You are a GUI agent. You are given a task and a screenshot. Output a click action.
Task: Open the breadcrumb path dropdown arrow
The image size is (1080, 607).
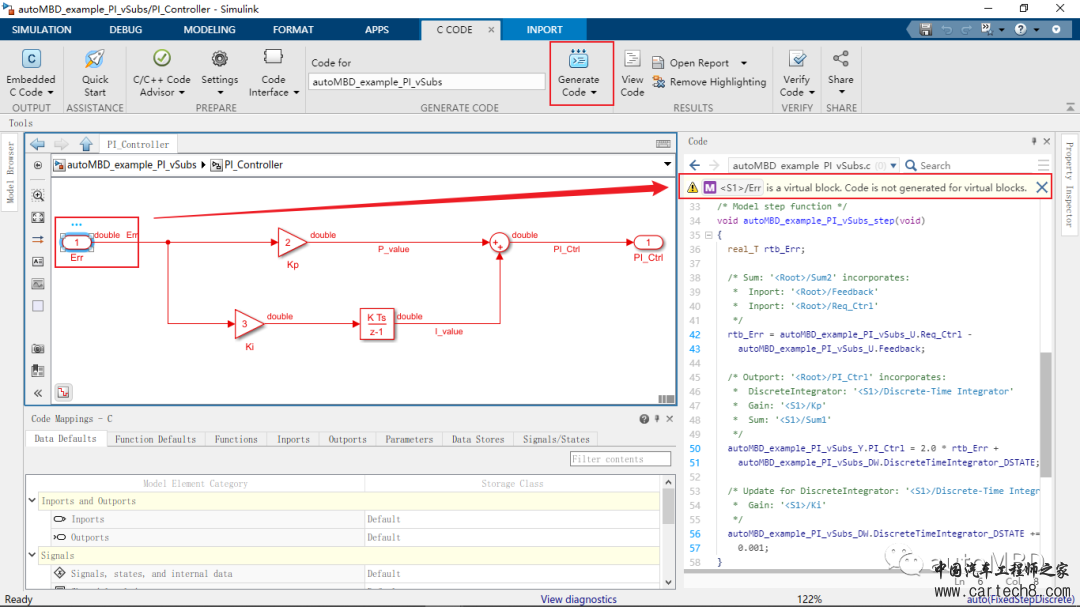coord(667,165)
